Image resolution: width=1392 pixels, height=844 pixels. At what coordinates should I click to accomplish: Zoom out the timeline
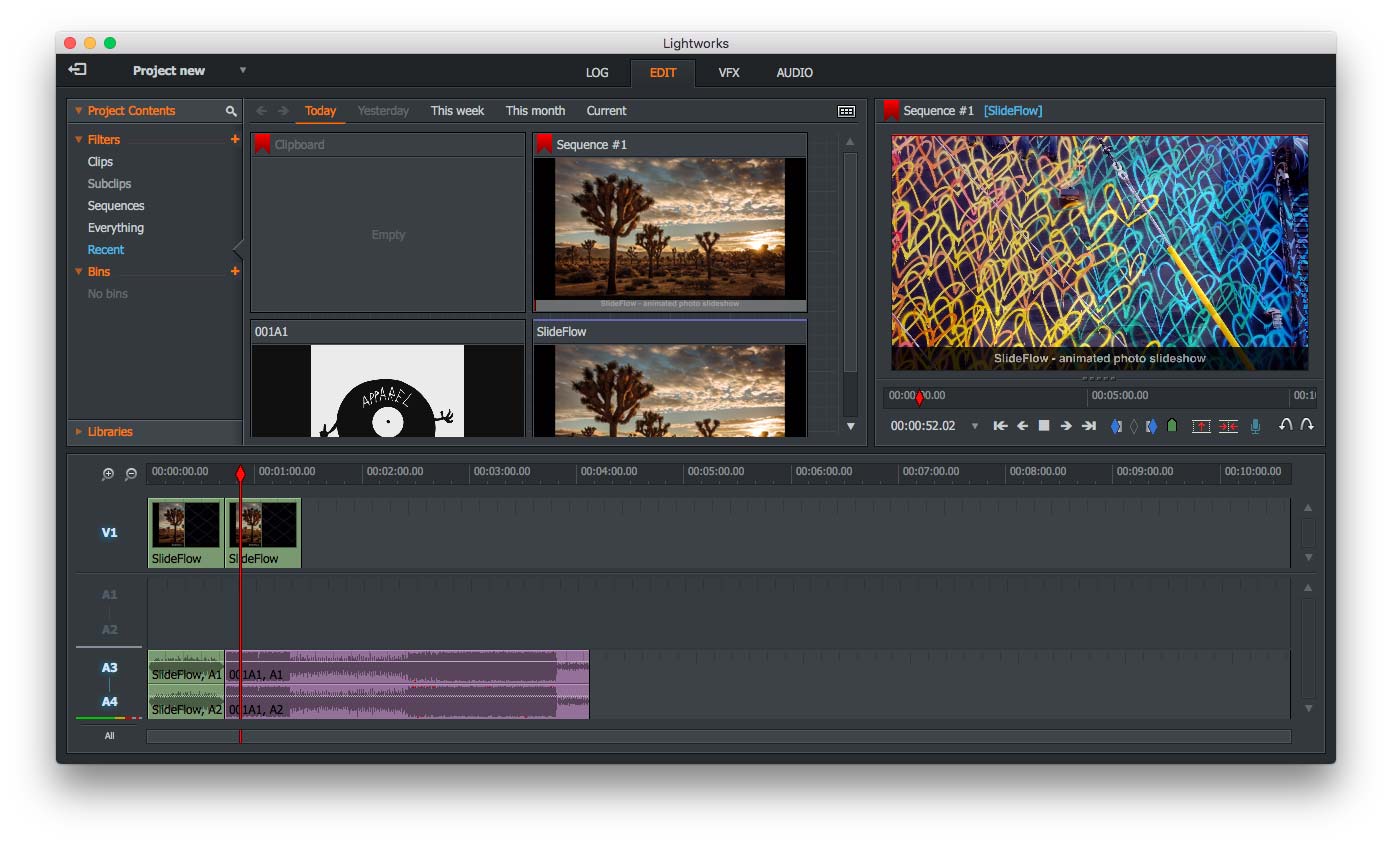point(130,474)
